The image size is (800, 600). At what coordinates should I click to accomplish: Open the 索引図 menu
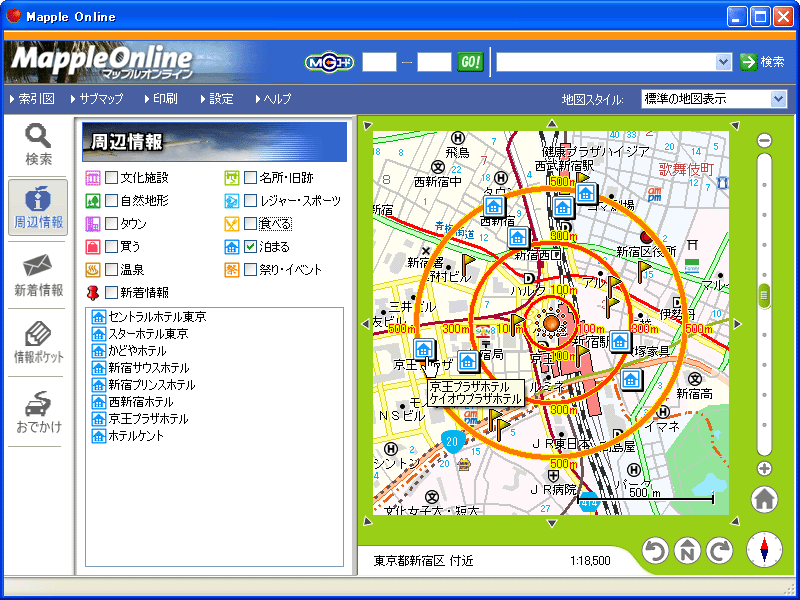[32, 99]
